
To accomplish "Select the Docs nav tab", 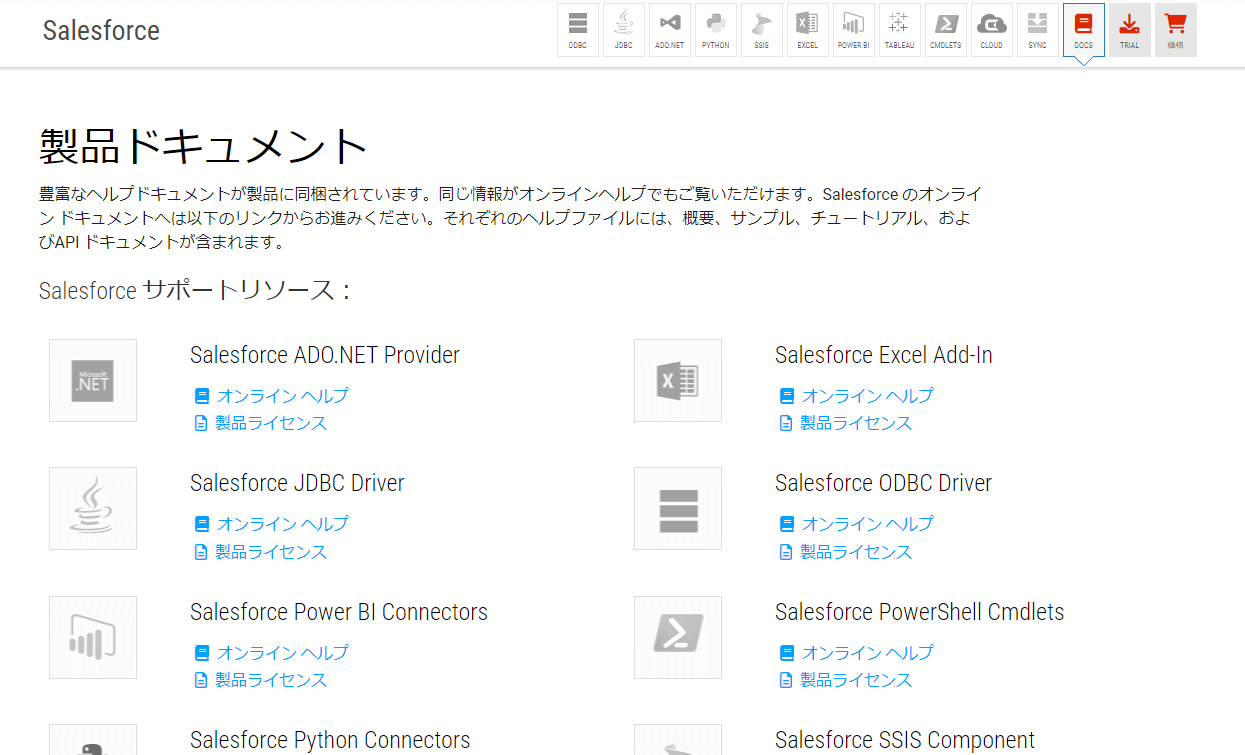I will pos(1084,30).
